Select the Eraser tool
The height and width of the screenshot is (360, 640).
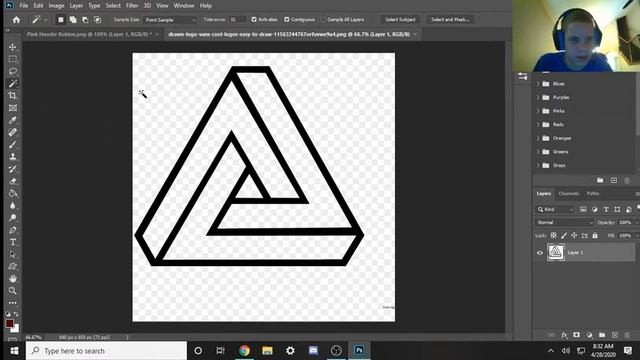[x=13, y=181]
